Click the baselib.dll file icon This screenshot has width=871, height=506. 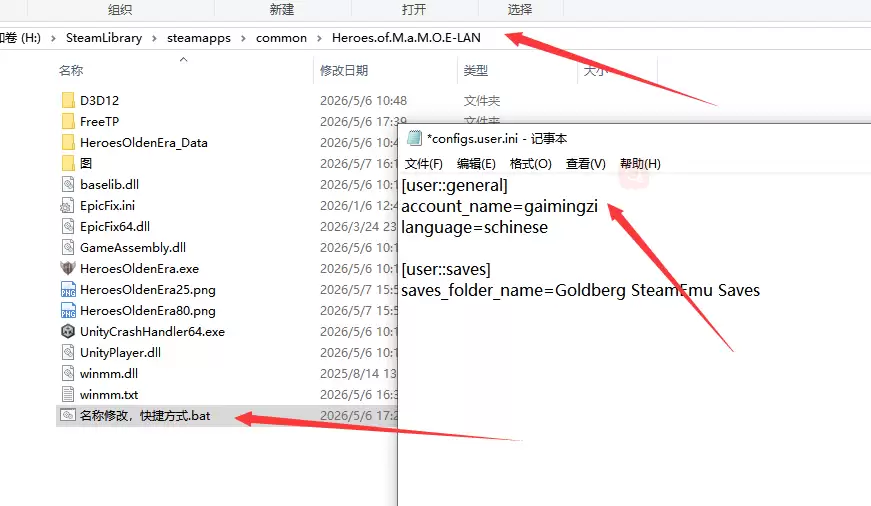(x=68, y=184)
